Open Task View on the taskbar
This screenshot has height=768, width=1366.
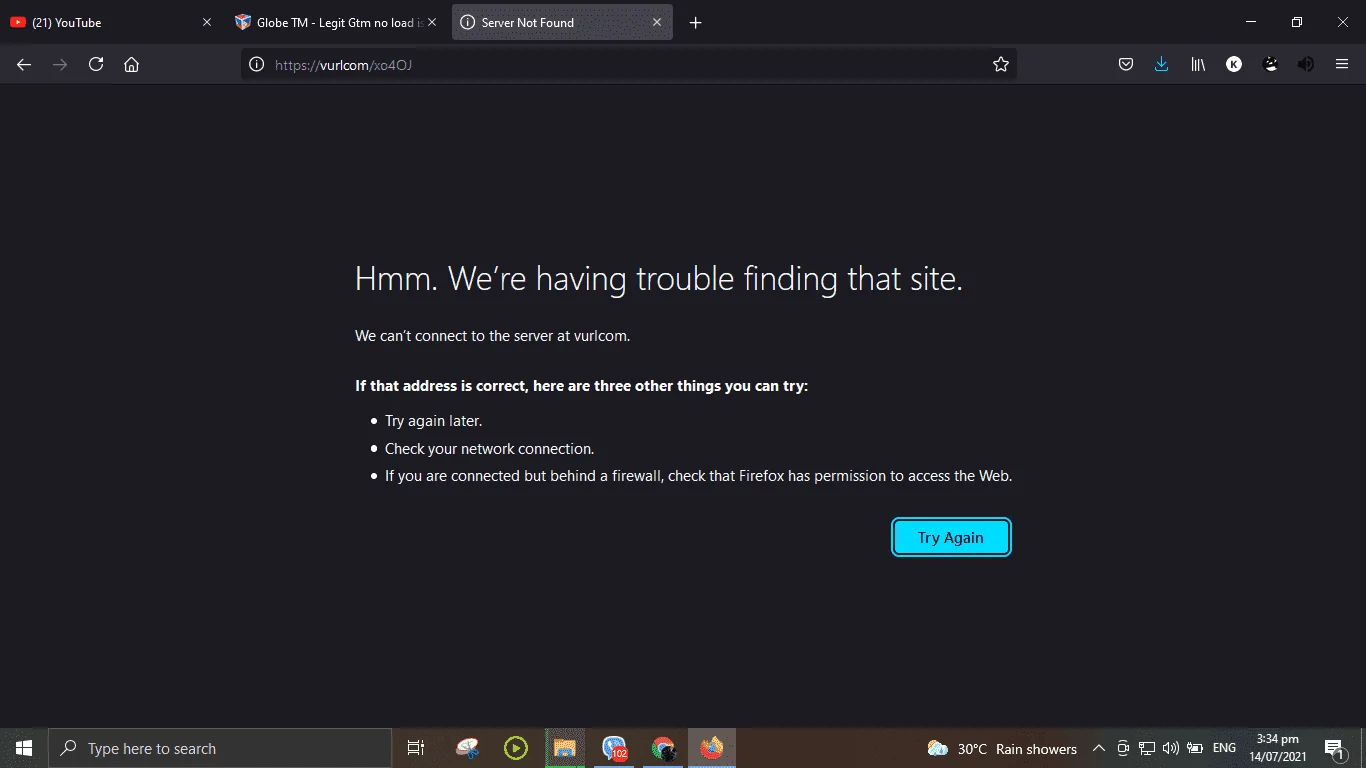(x=416, y=748)
